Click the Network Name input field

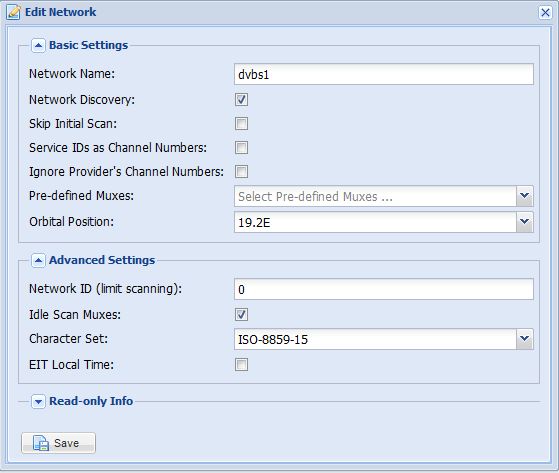[384, 74]
